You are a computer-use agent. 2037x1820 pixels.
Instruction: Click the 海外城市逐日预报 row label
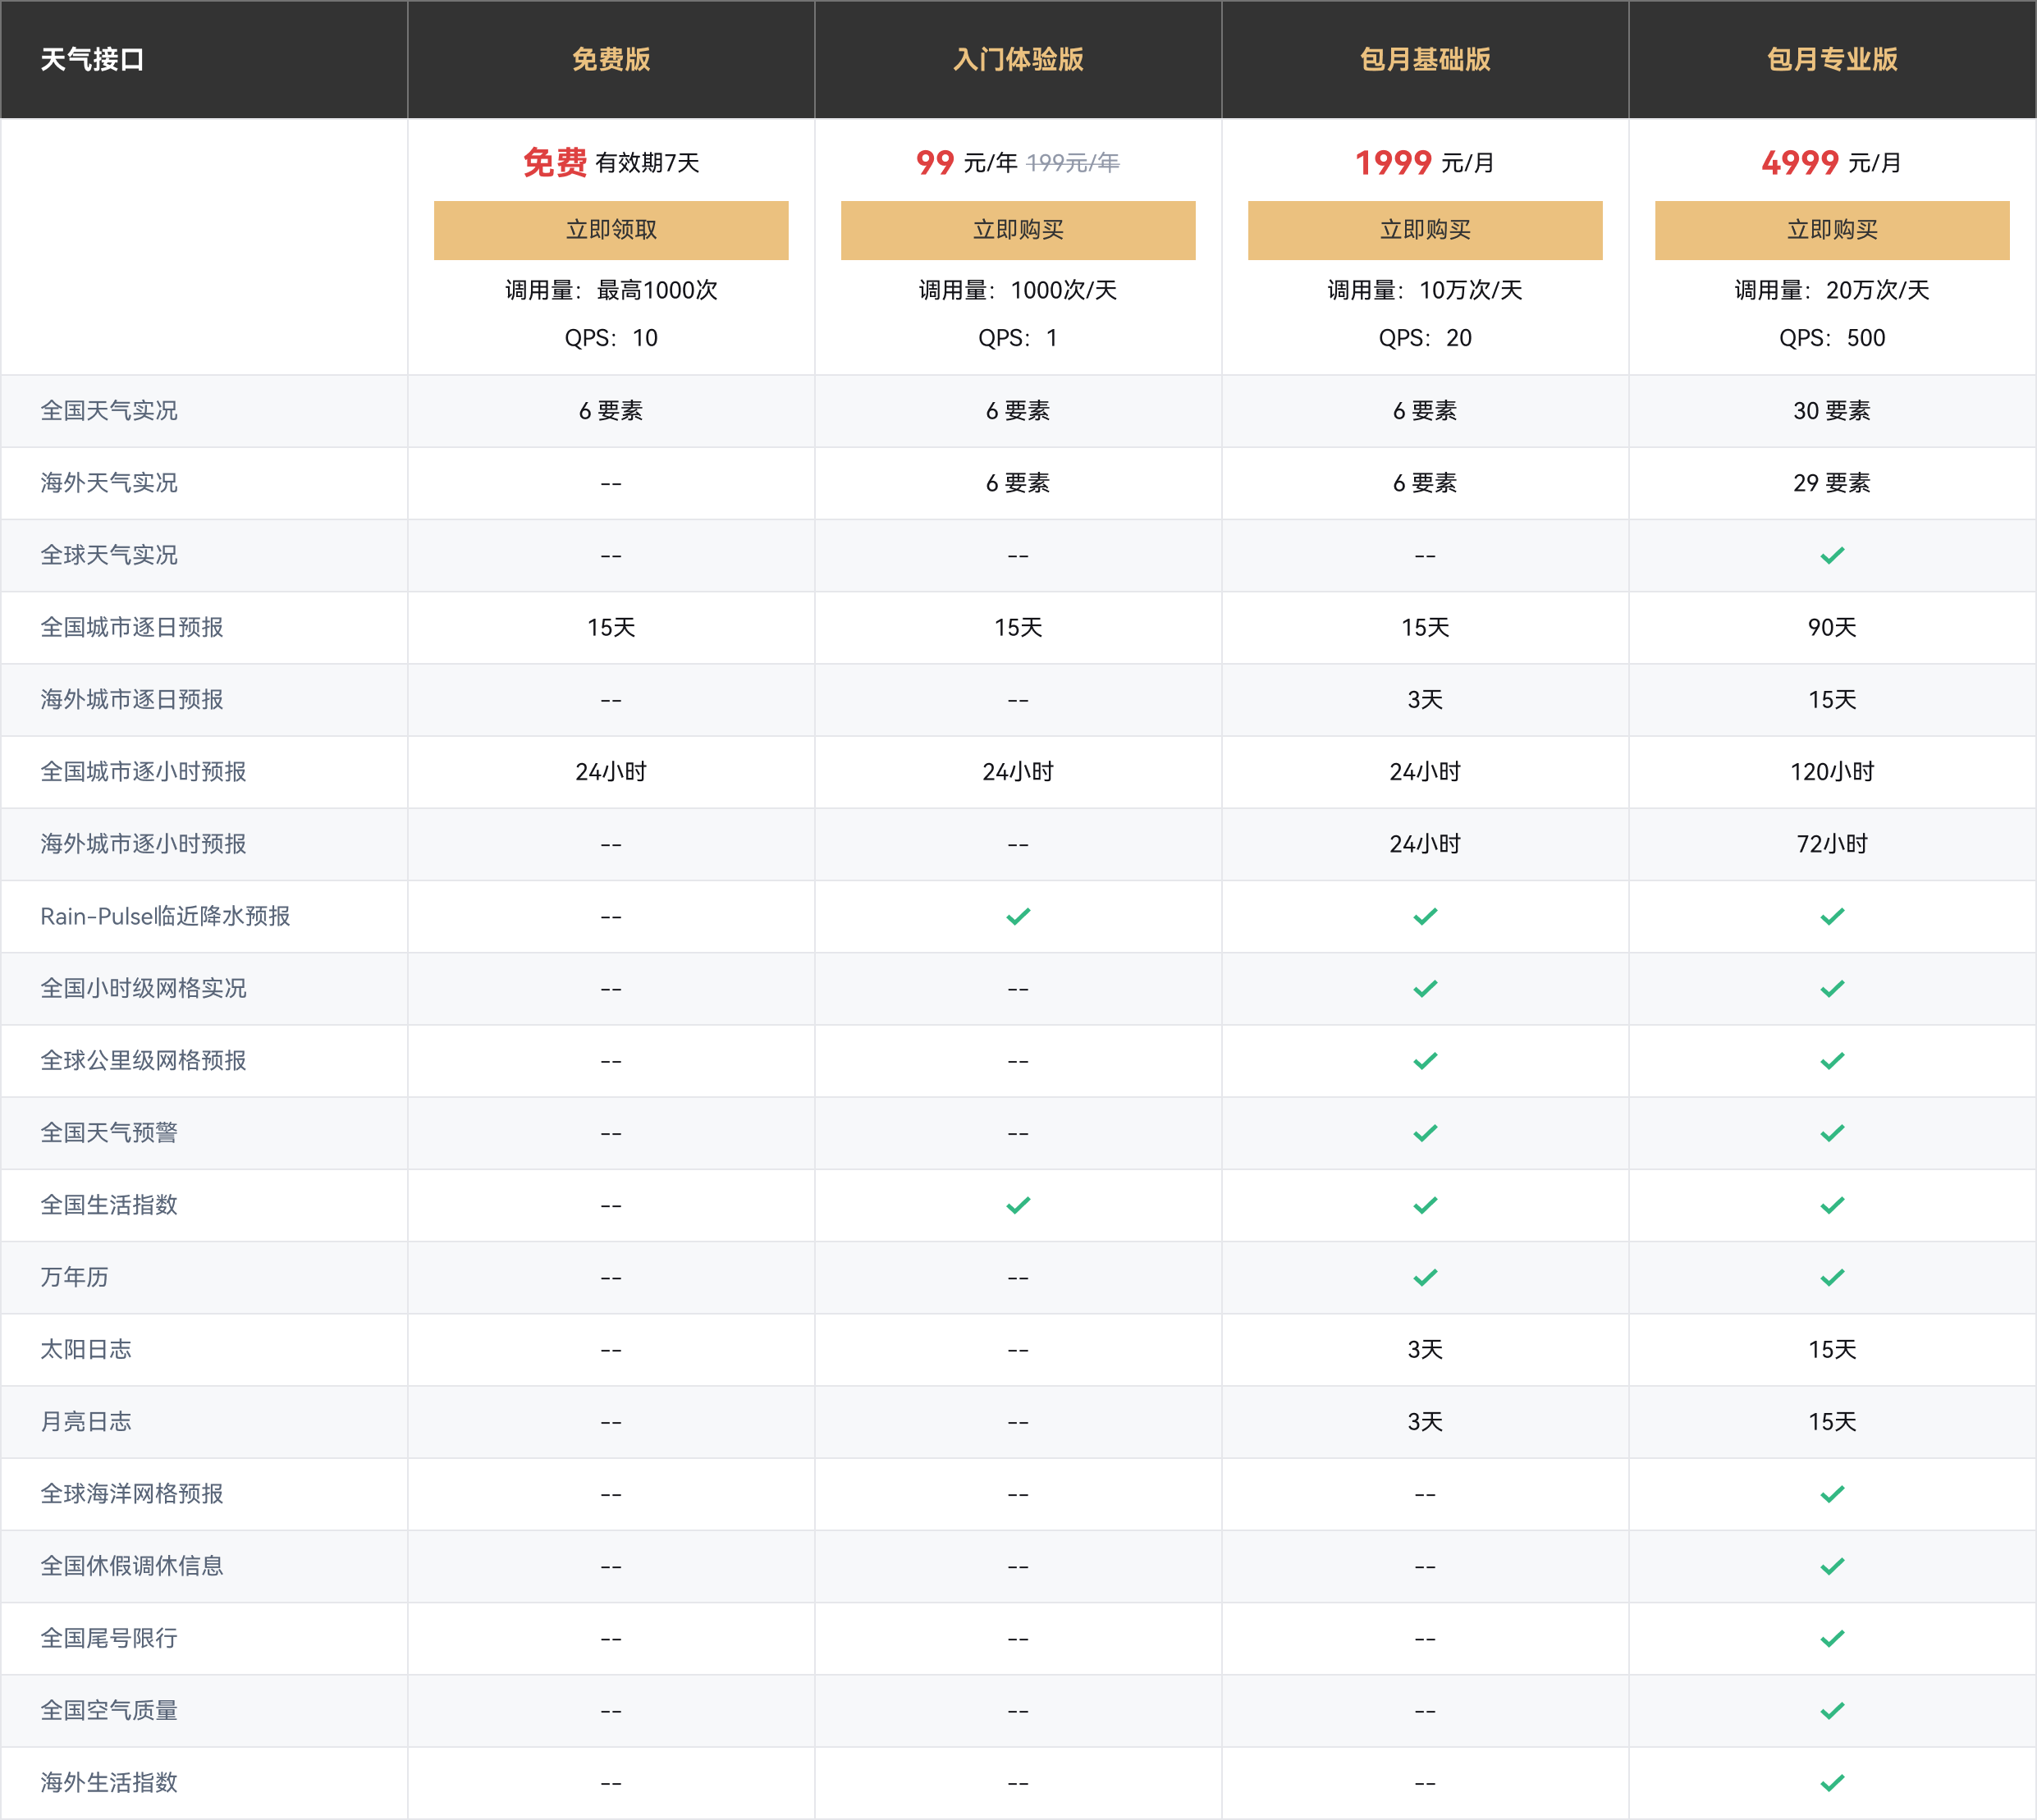tap(132, 699)
